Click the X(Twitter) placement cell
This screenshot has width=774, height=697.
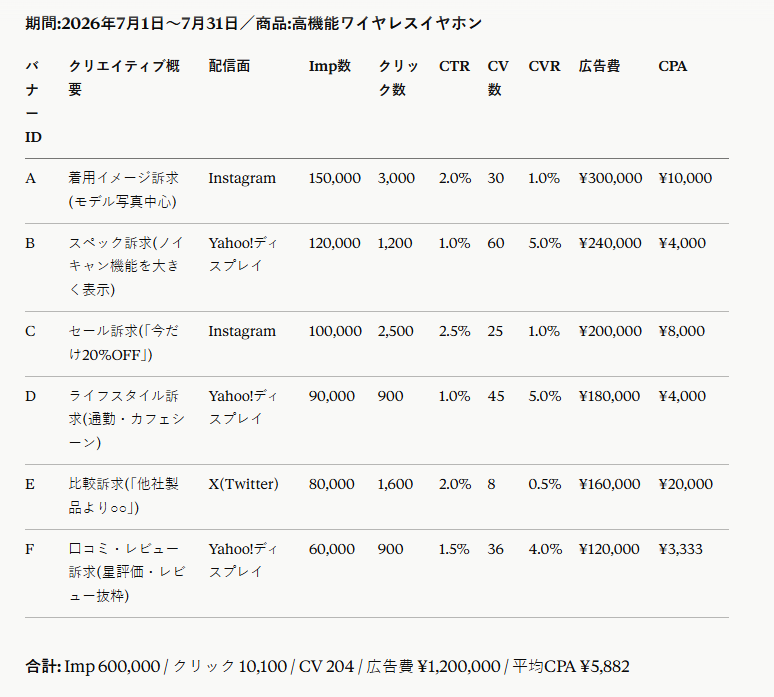pos(243,484)
